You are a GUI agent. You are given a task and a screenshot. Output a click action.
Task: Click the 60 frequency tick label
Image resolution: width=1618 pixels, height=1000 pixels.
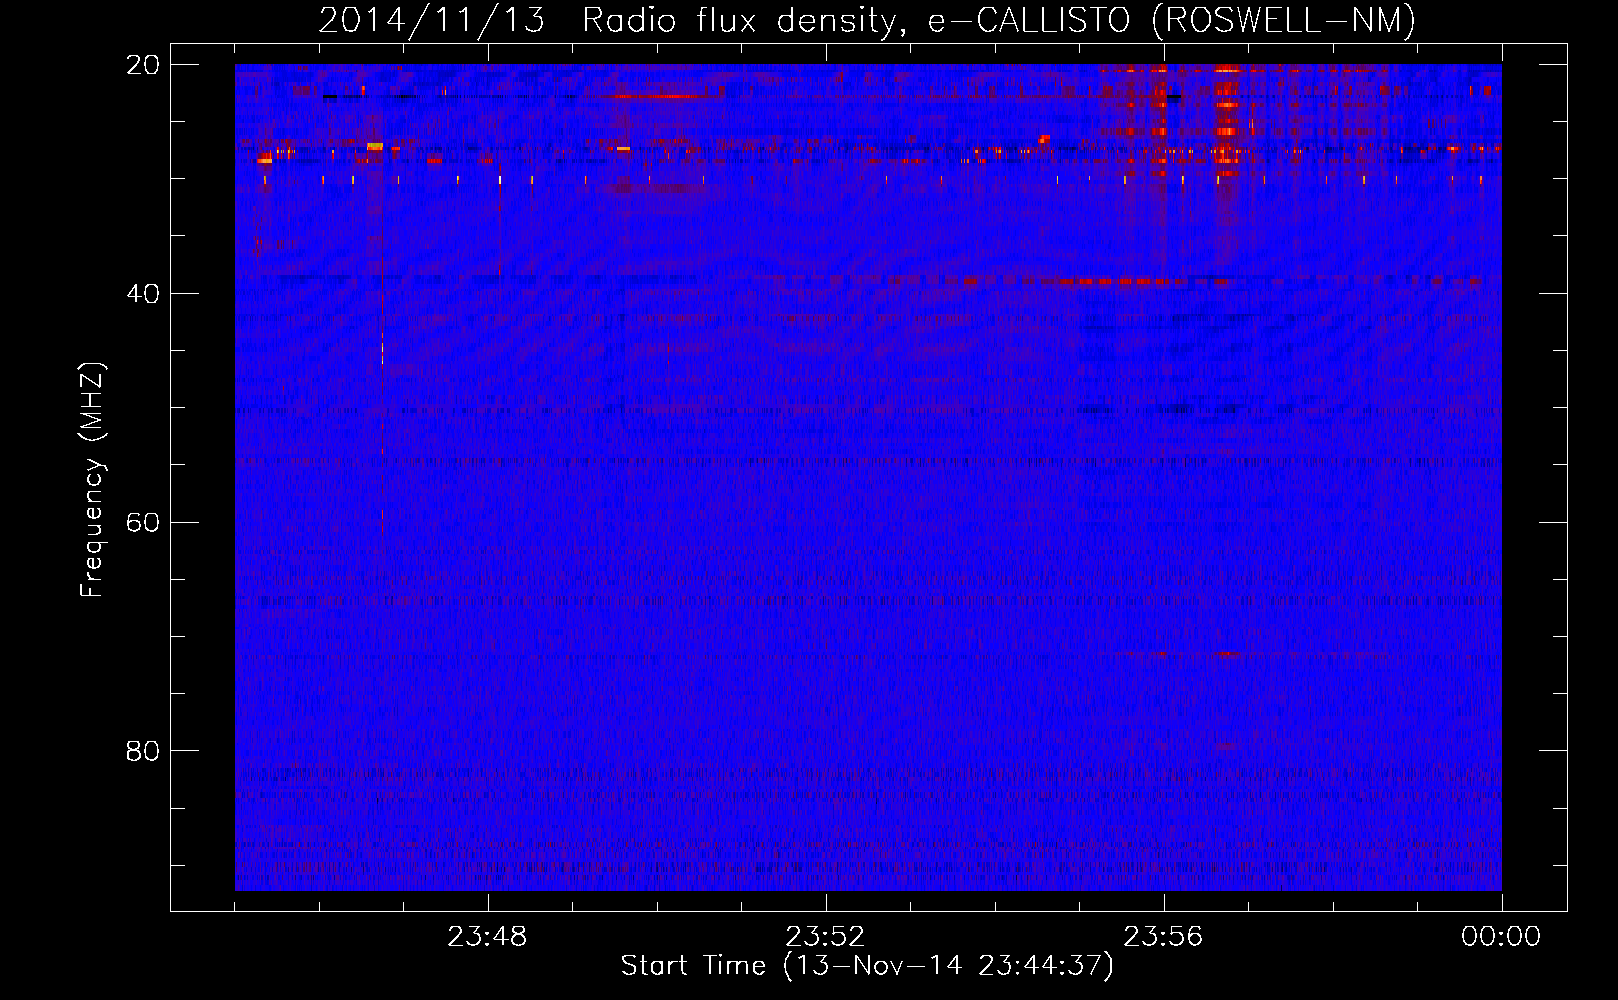tap(143, 523)
